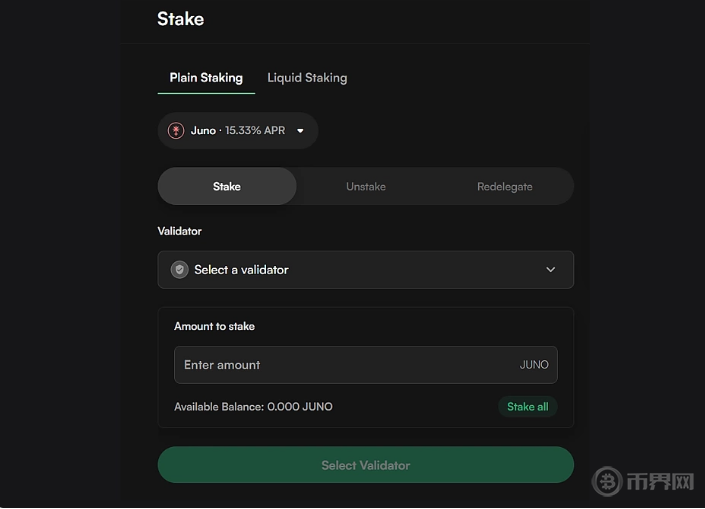The height and width of the screenshot is (509, 705).
Task: Switch to Unstake mode
Action: click(x=366, y=186)
